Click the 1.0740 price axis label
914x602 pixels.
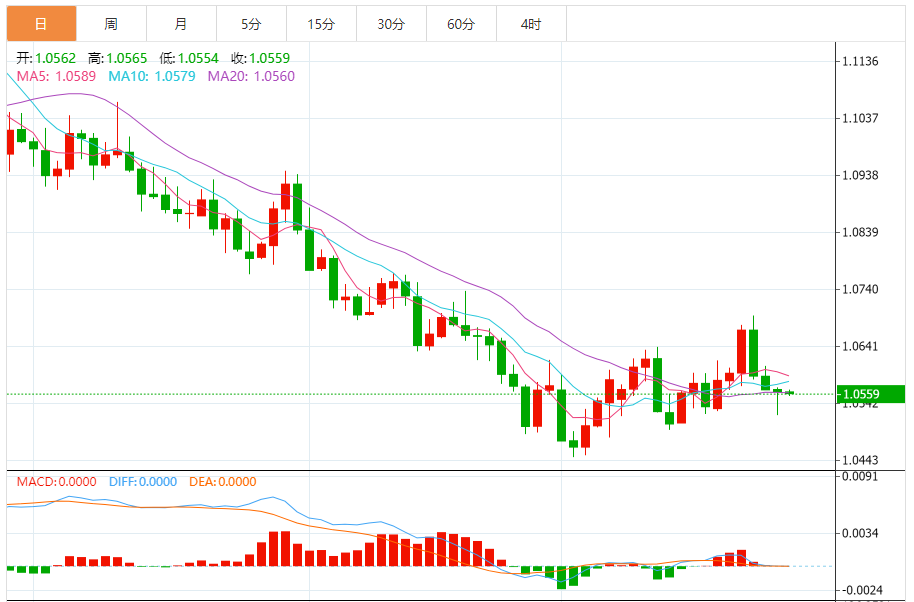click(860, 289)
